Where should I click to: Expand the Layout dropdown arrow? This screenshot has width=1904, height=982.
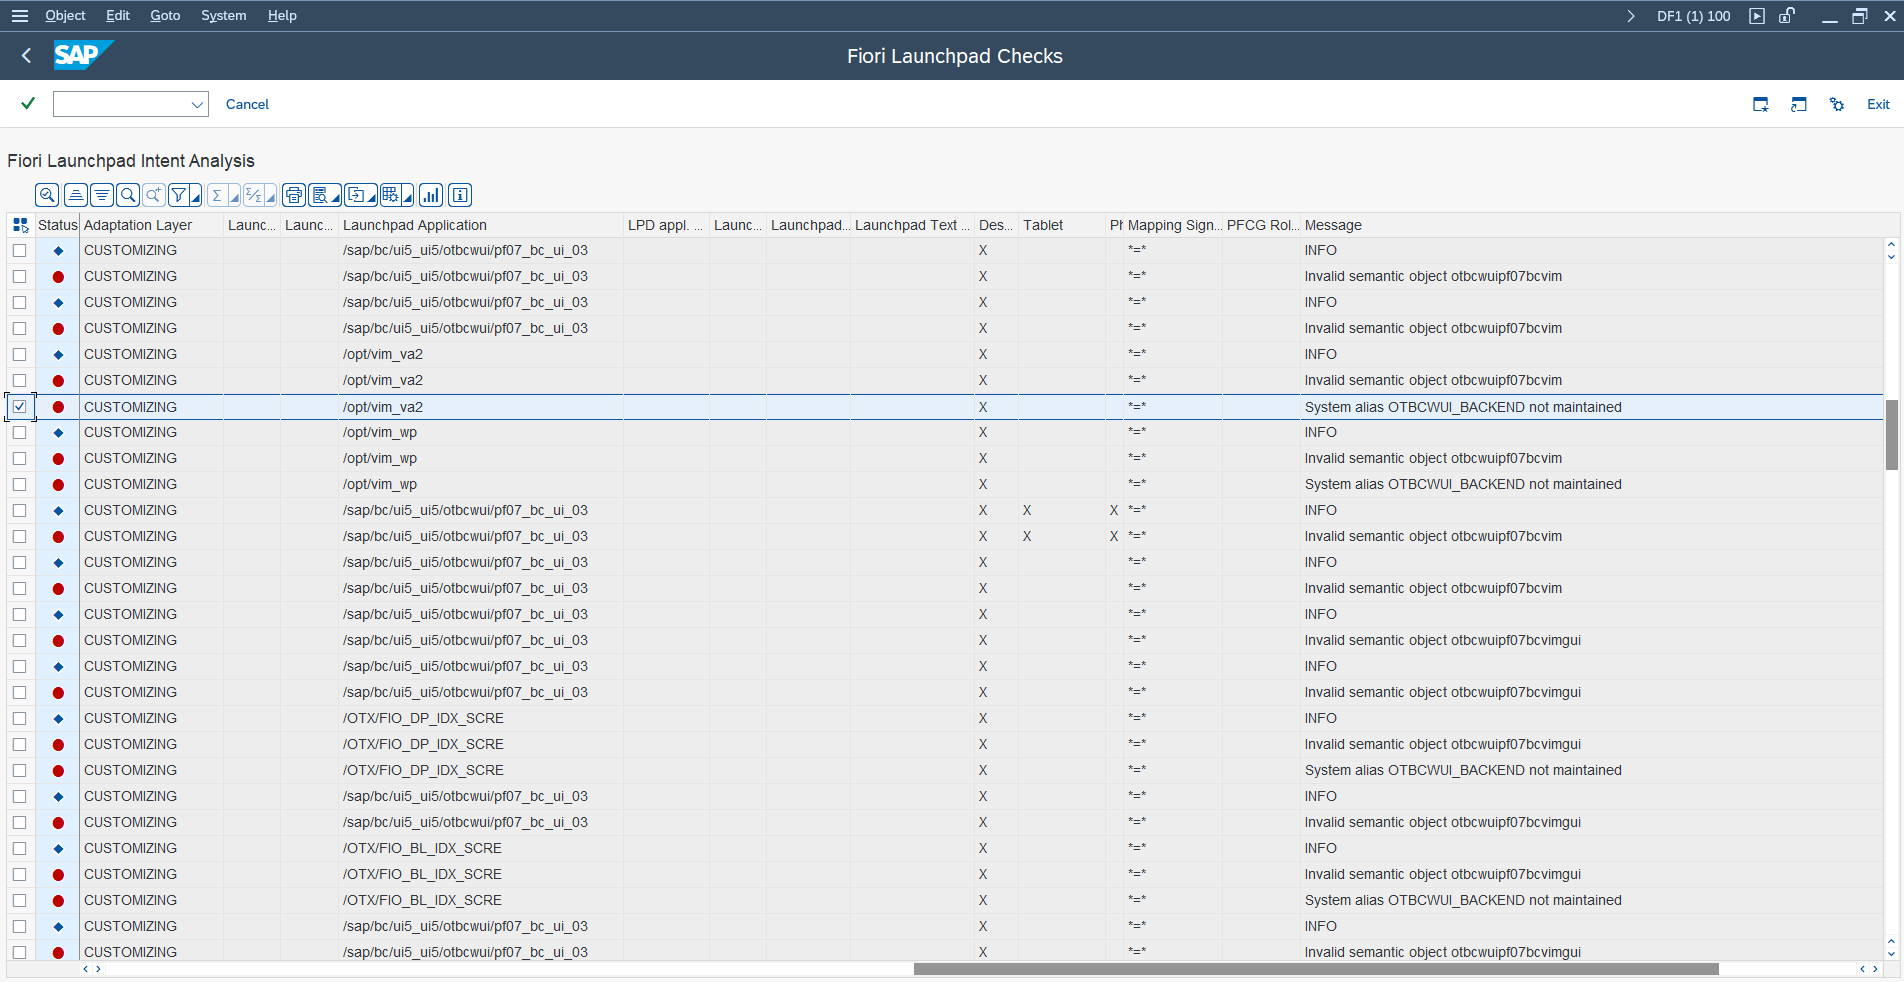408,195
